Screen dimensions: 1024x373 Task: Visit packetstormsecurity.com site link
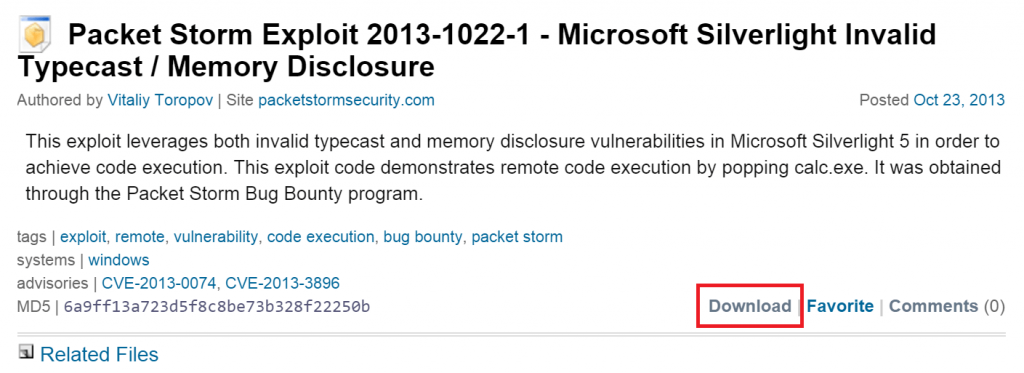[x=346, y=101]
